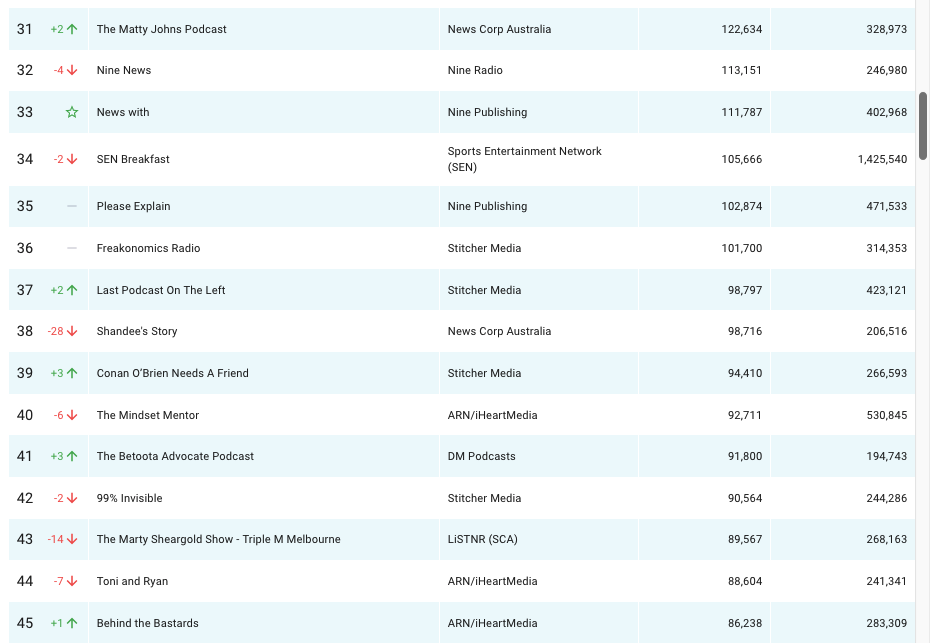The height and width of the screenshot is (643, 939).
Task: Click the LiSTNR (SCA) publisher cell
Action: pyautogui.click(x=482, y=539)
